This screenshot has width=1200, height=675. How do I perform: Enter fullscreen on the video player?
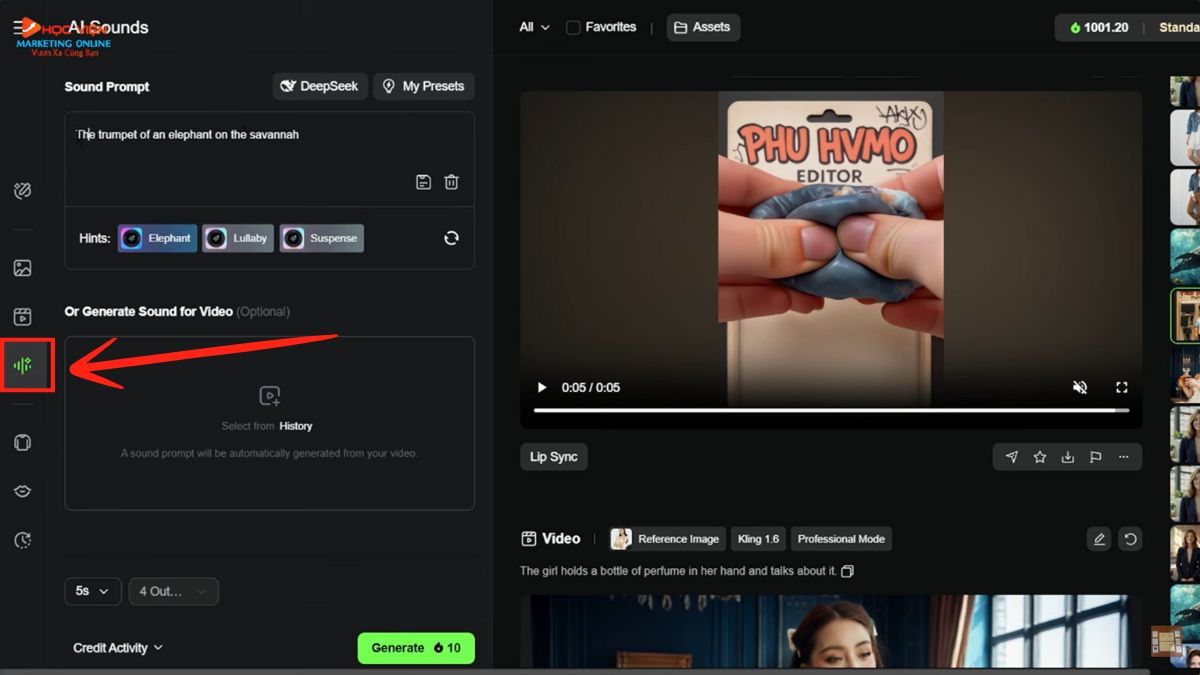1122,387
